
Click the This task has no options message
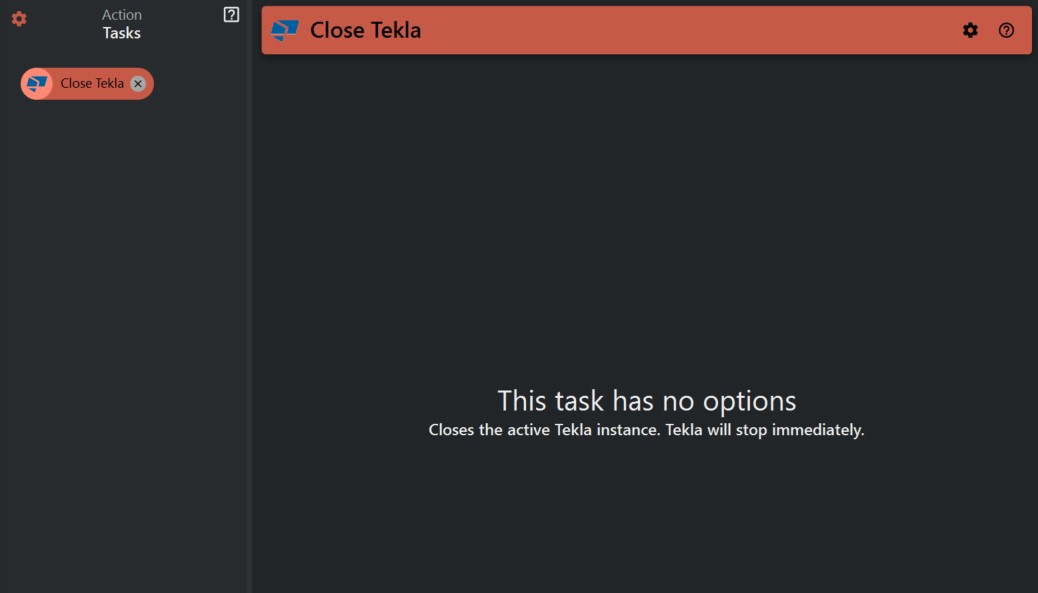coord(647,400)
